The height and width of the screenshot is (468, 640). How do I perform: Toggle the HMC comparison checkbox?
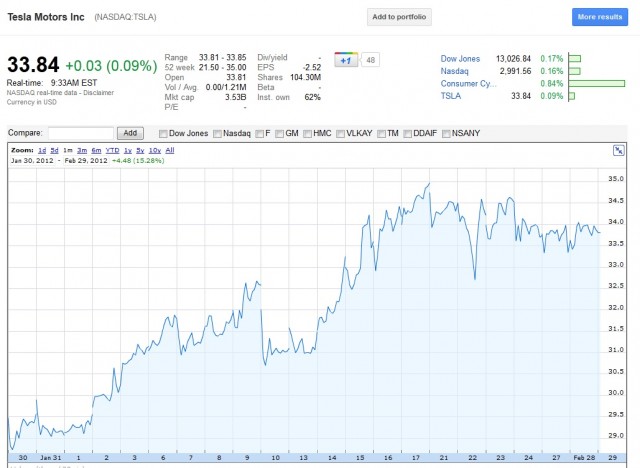pyautogui.click(x=307, y=133)
